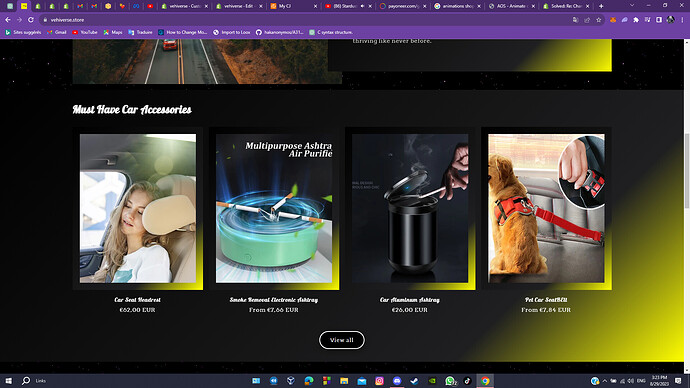
Task: Click the share page icon in address bar
Action: [x=587, y=20]
